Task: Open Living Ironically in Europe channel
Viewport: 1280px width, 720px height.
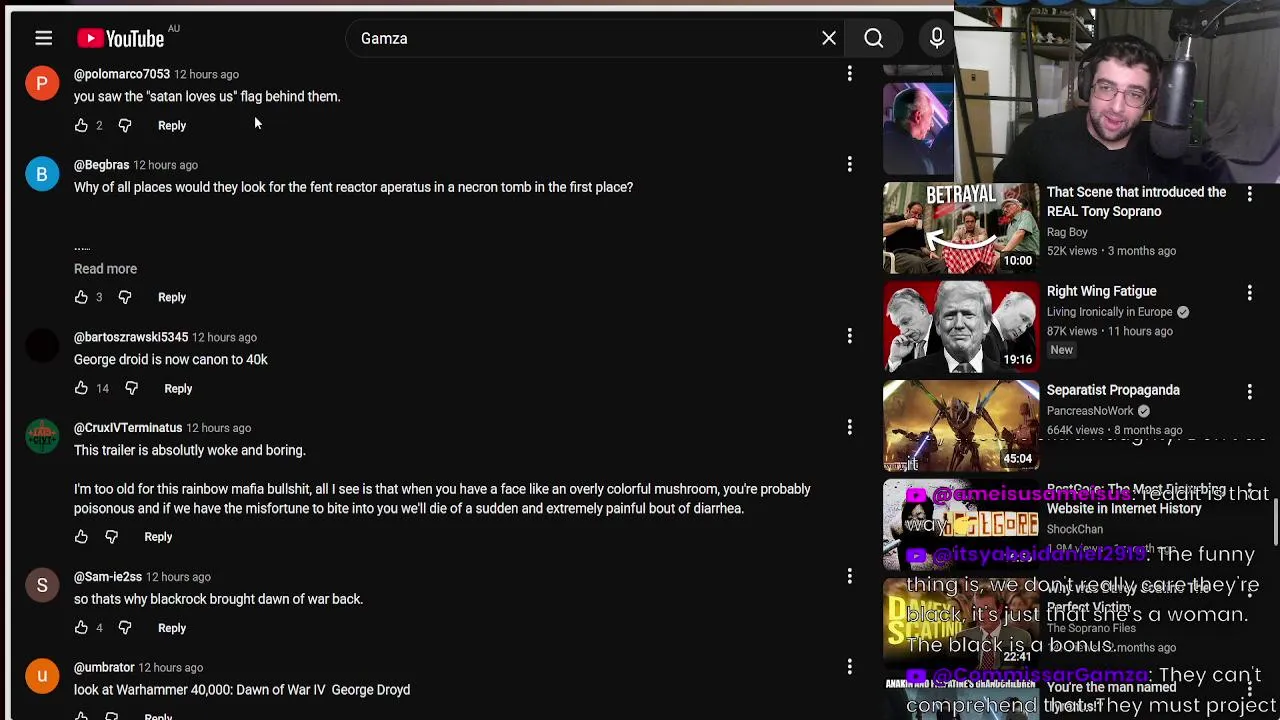Action: [x=1110, y=312]
